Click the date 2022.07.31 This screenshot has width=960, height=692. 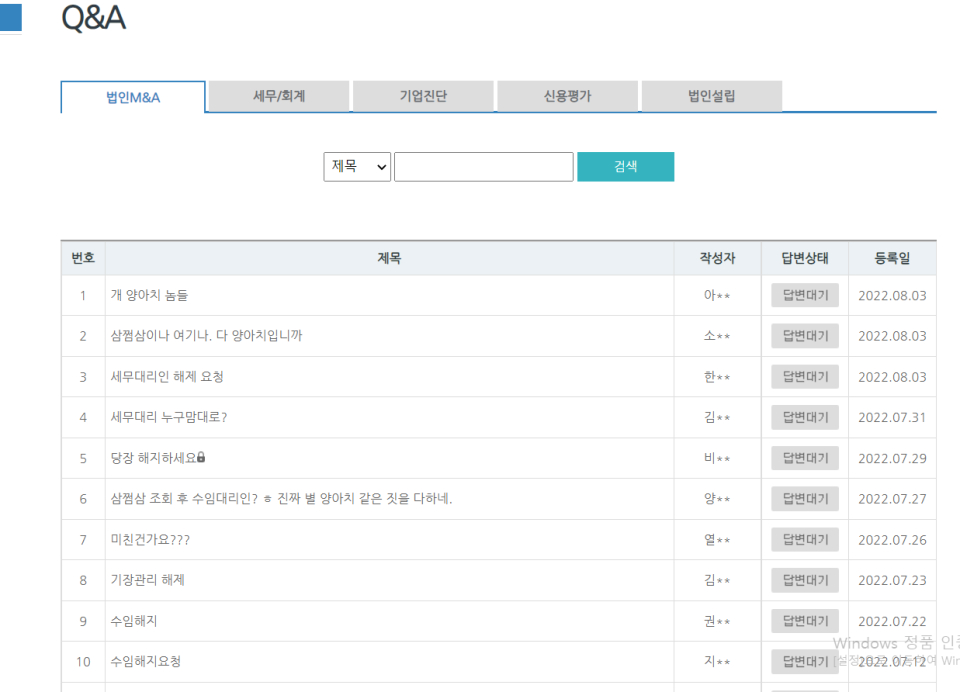tap(892, 418)
